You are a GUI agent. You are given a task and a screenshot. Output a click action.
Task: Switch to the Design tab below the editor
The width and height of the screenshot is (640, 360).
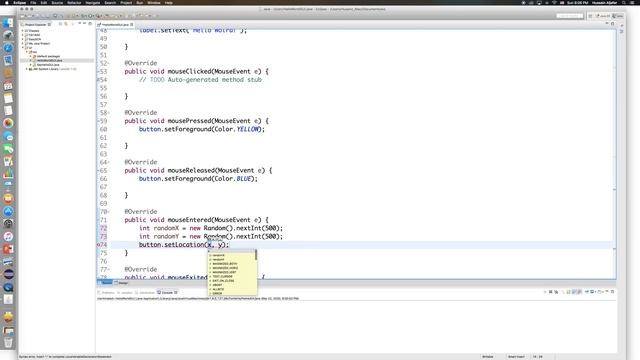click(122, 282)
